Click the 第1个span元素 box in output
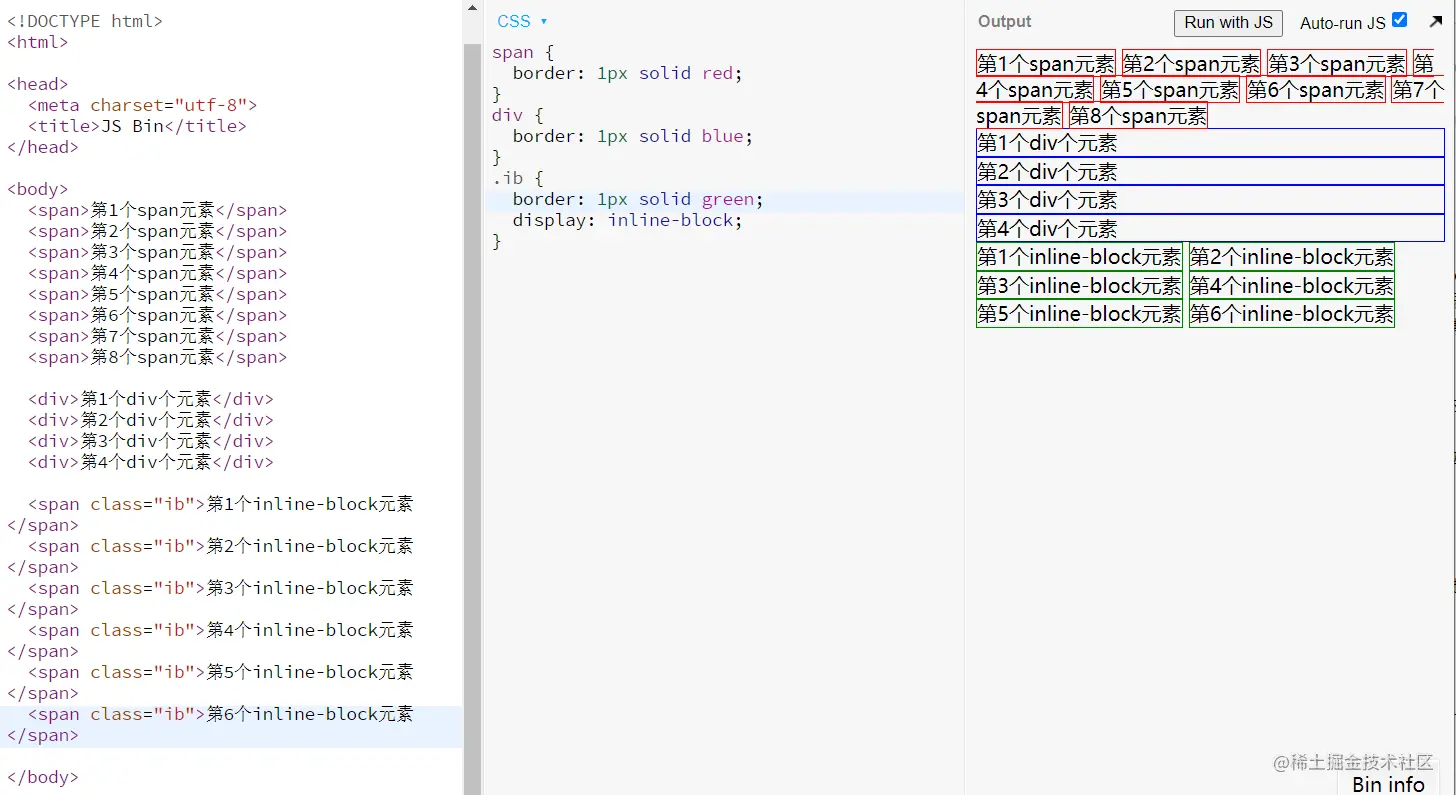 pos(1045,63)
